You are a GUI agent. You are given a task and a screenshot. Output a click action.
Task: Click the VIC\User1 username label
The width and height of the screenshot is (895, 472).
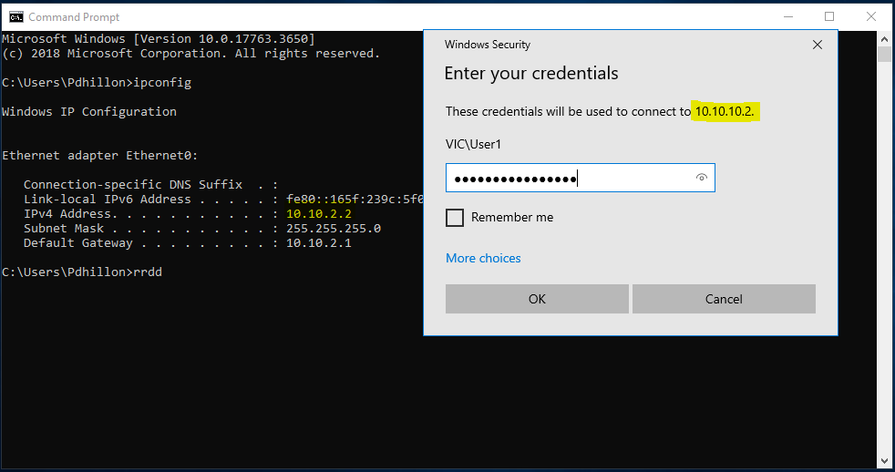(473, 144)
